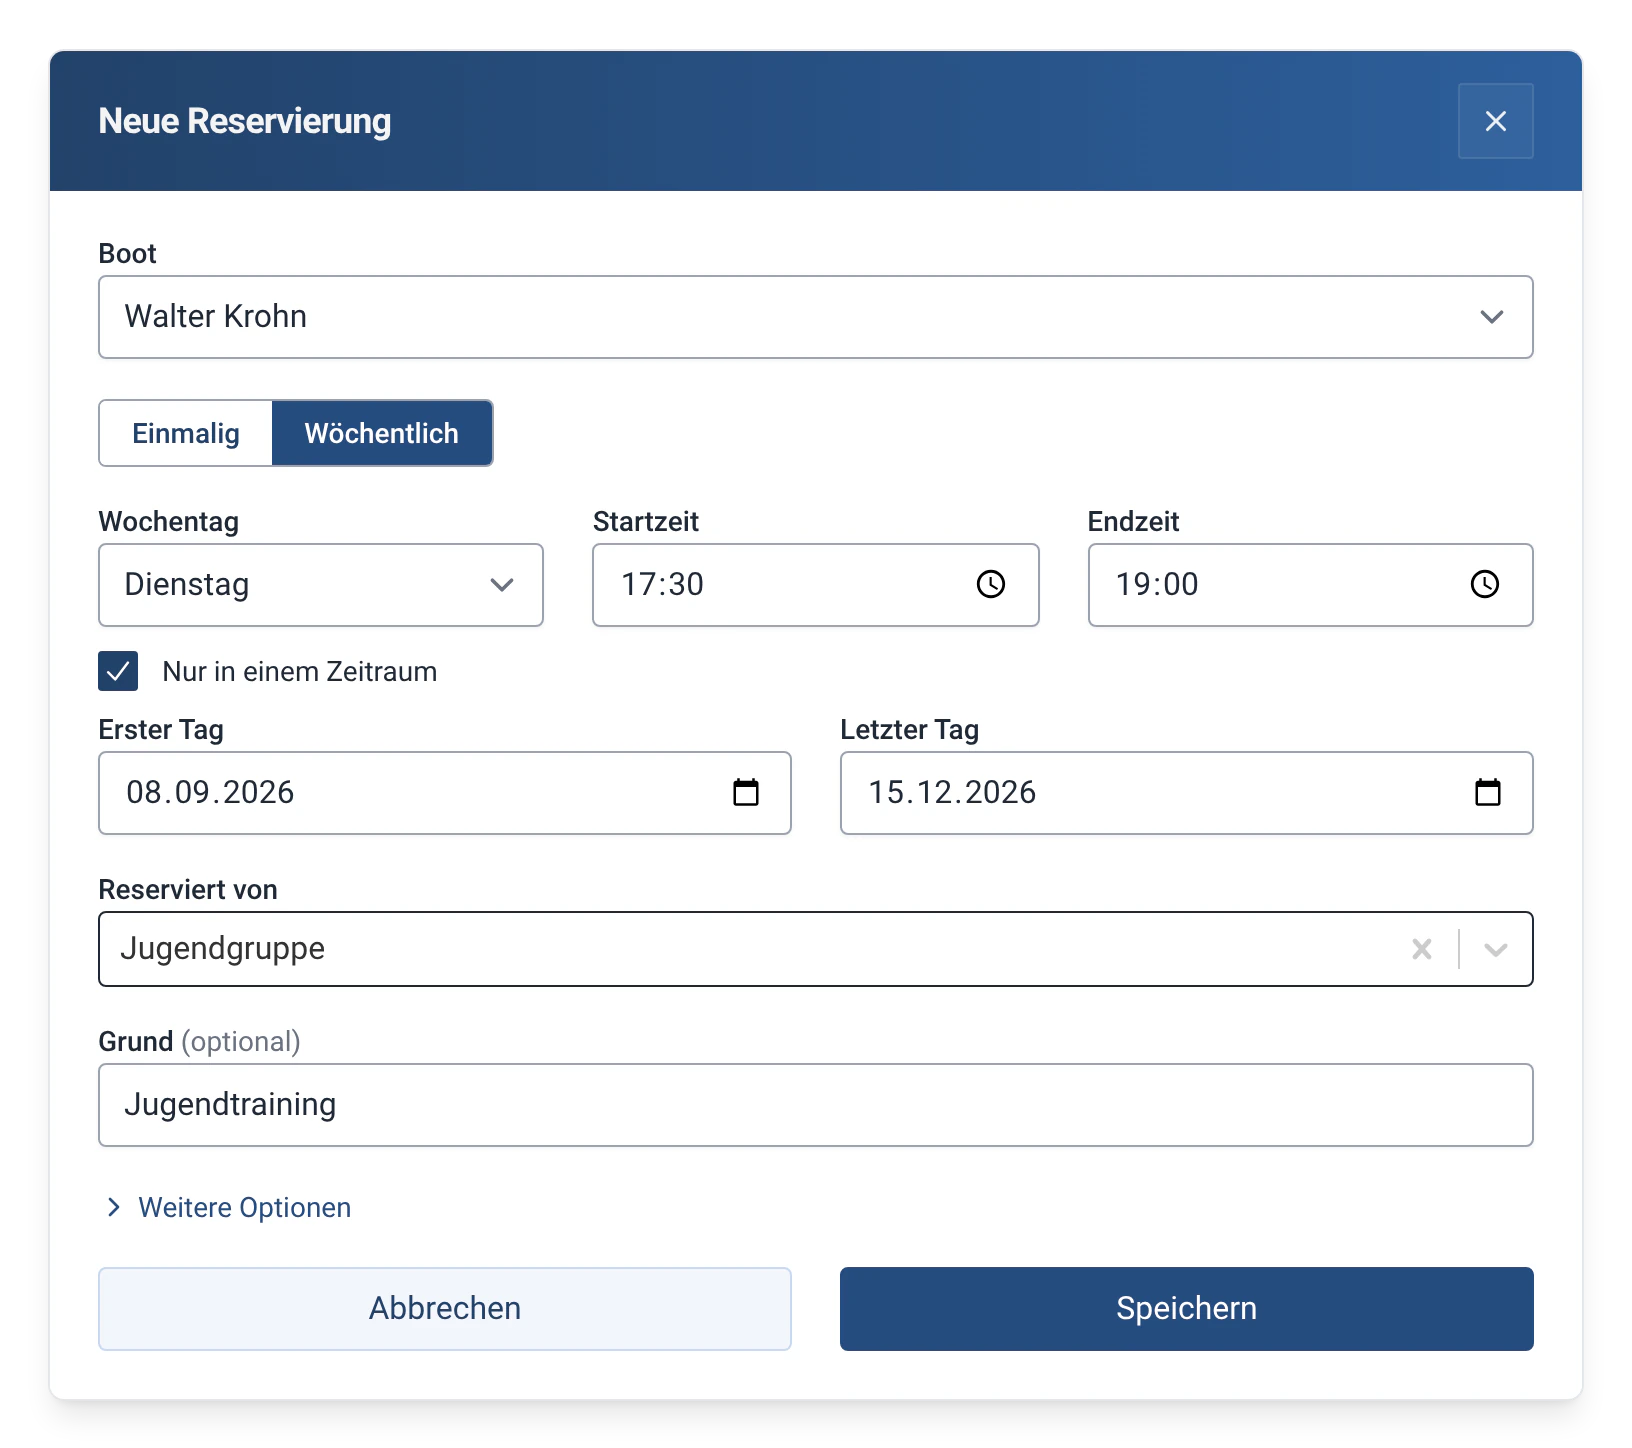This screenshot has height=1448, width=1632.
Task: Click the clock icon in Startzeit field
Action: [x=990, y=585]
